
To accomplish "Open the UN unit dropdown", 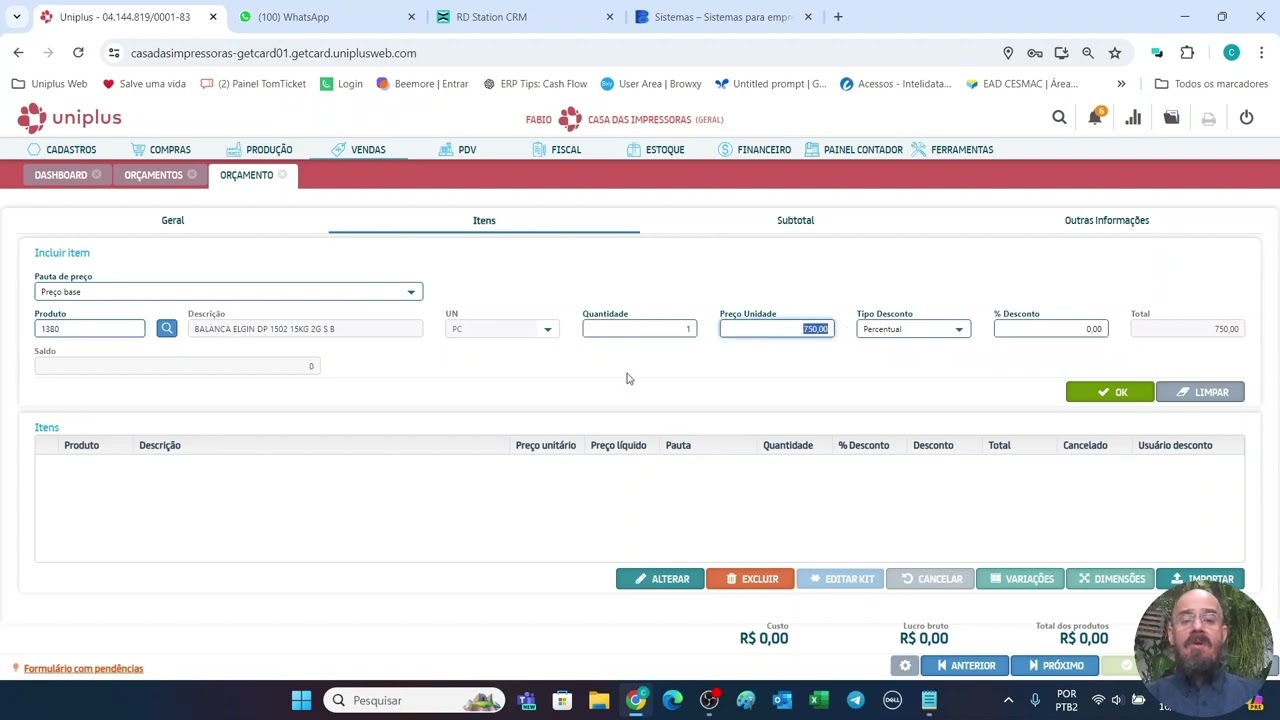I will [x=547, y=329].
